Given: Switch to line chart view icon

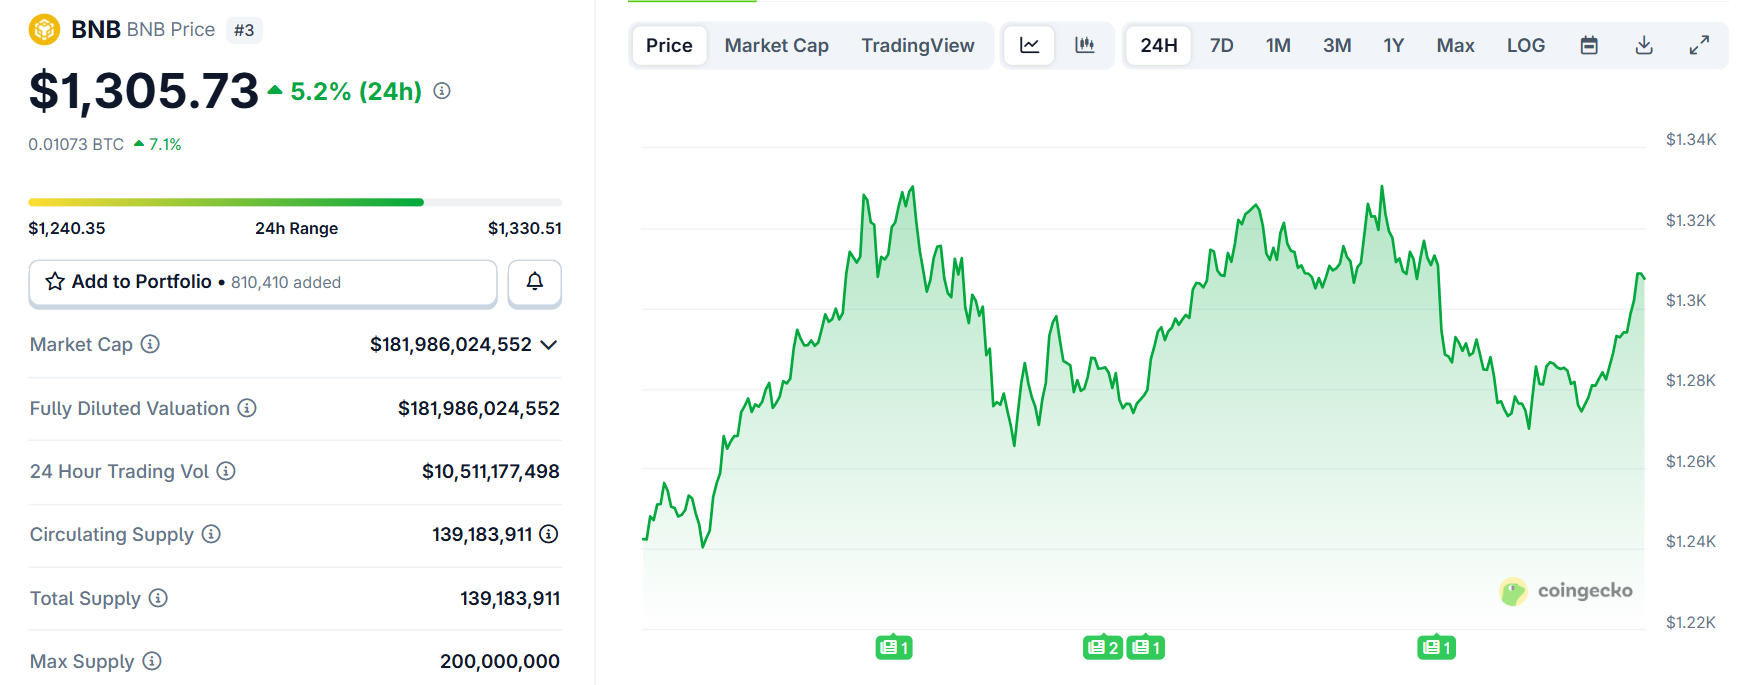Looking at the screenshot, I should (1029, 45).
